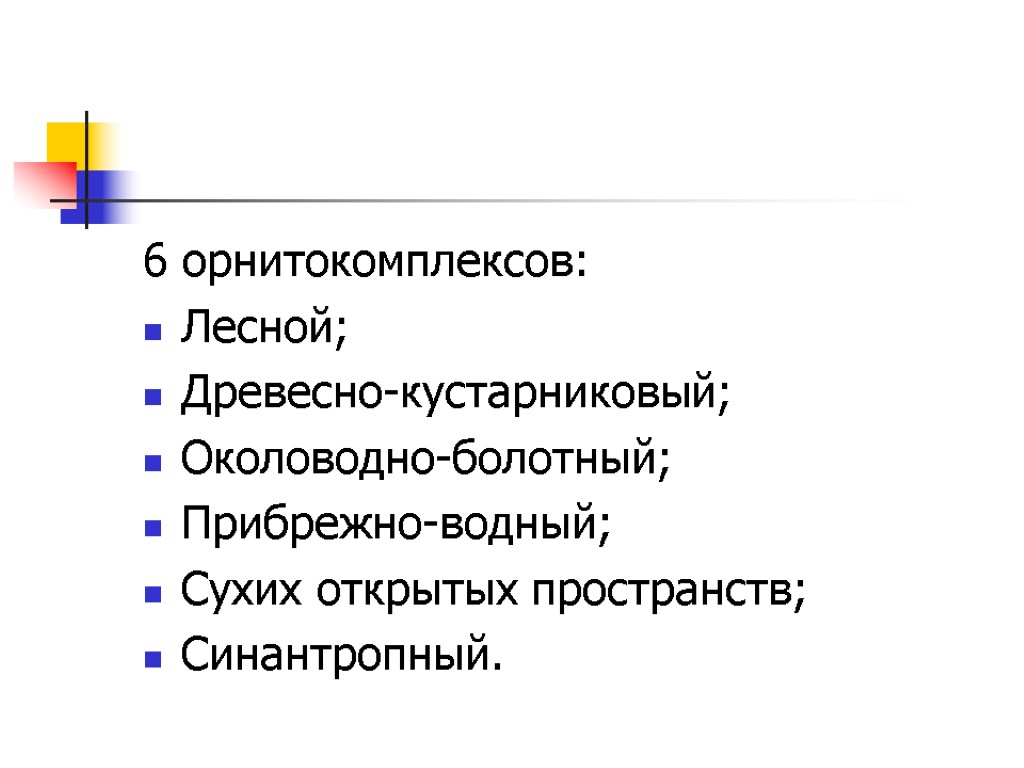Click the horizontal divider line under the title area
Viewport: 1024px width, 768px height.
[x=500, y=201]
